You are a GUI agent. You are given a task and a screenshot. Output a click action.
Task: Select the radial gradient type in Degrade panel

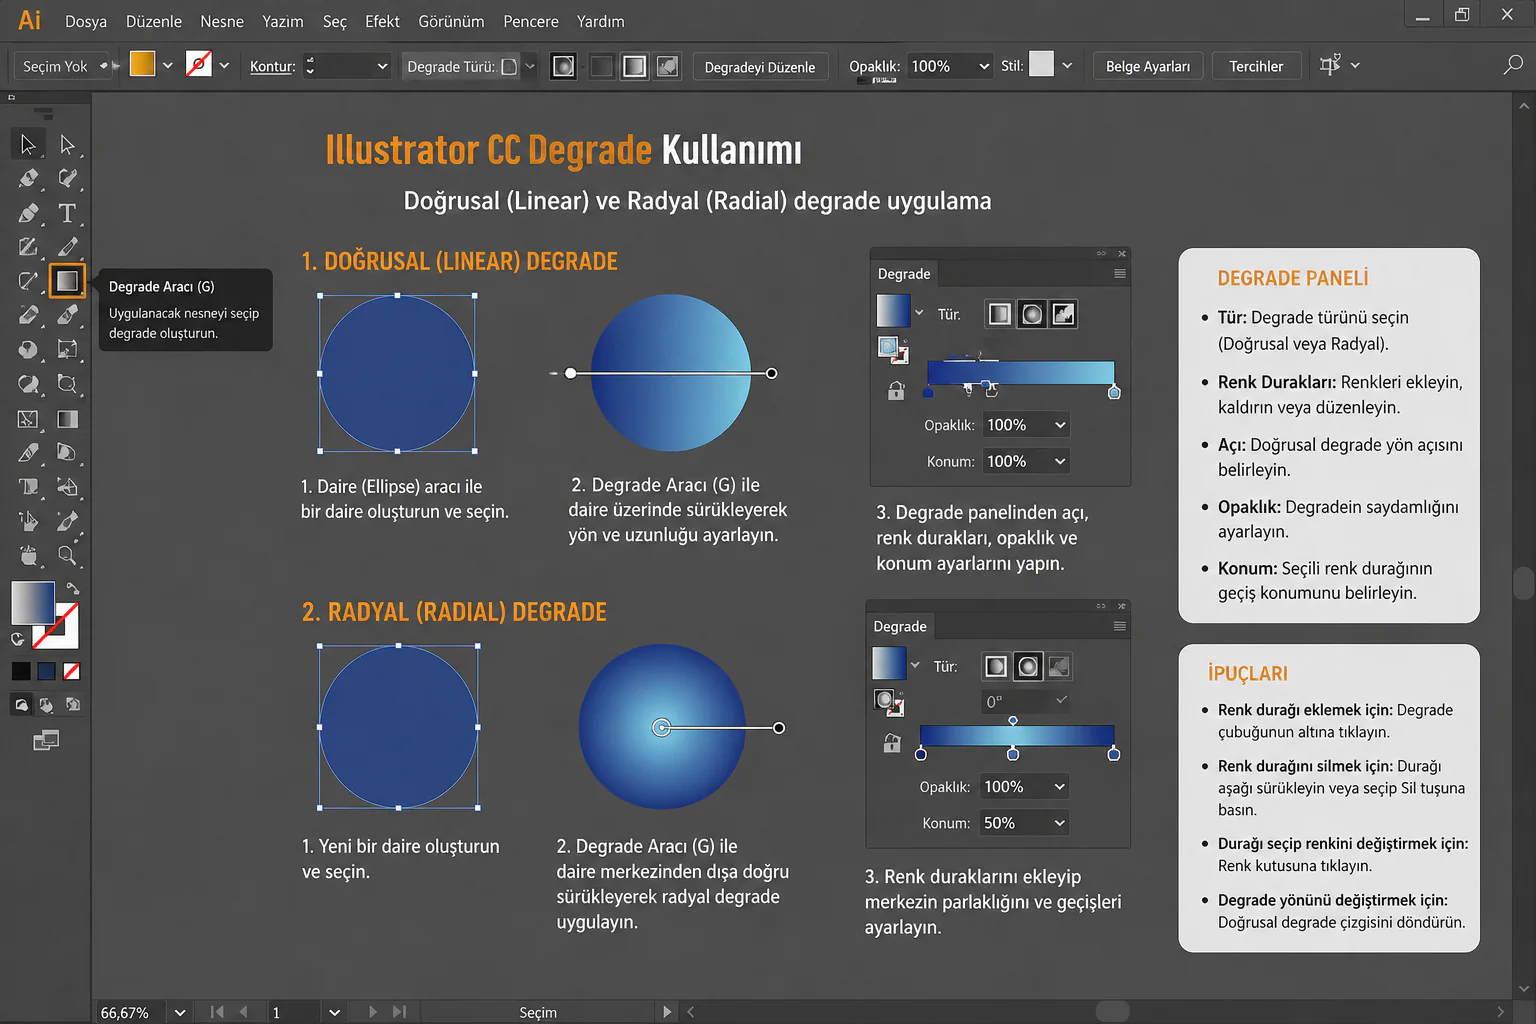(1031, 313)
